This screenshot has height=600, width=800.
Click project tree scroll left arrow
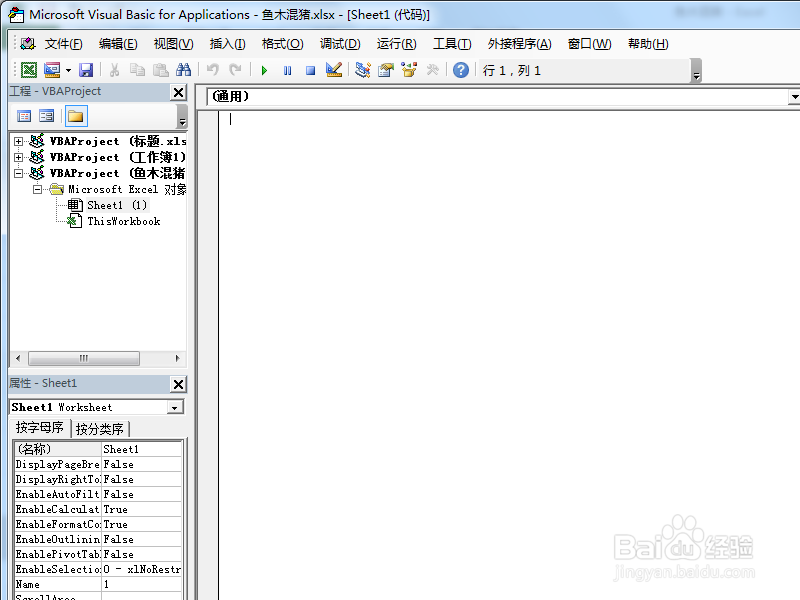pos(18,358)
